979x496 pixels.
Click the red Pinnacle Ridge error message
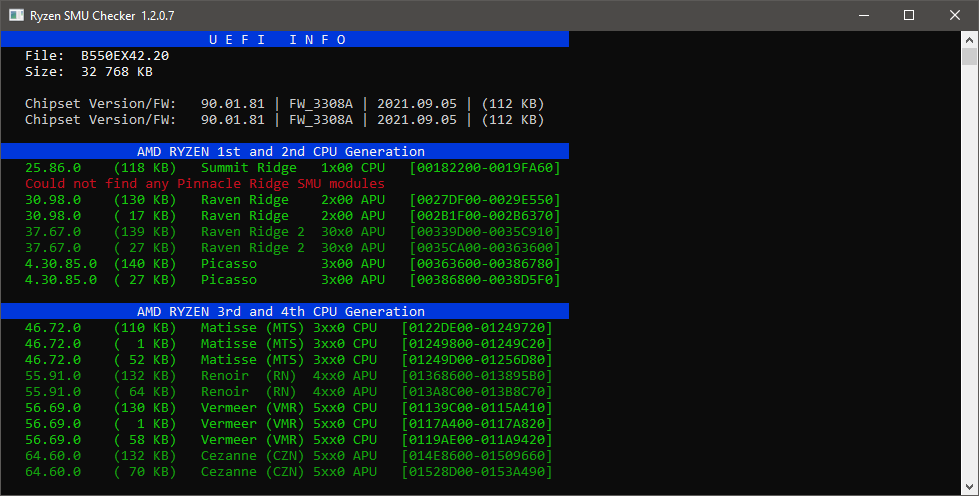point(205,184)
